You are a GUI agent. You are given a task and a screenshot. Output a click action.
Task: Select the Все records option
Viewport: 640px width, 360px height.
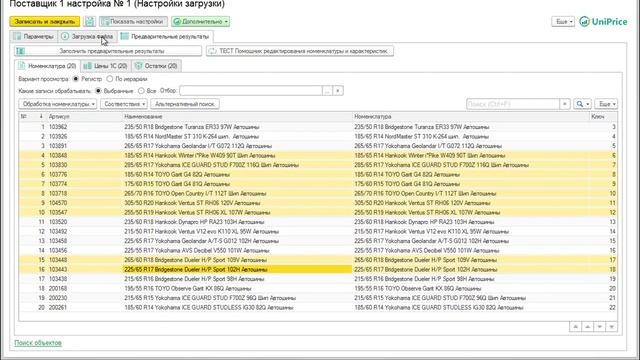[x=141, y=91]
